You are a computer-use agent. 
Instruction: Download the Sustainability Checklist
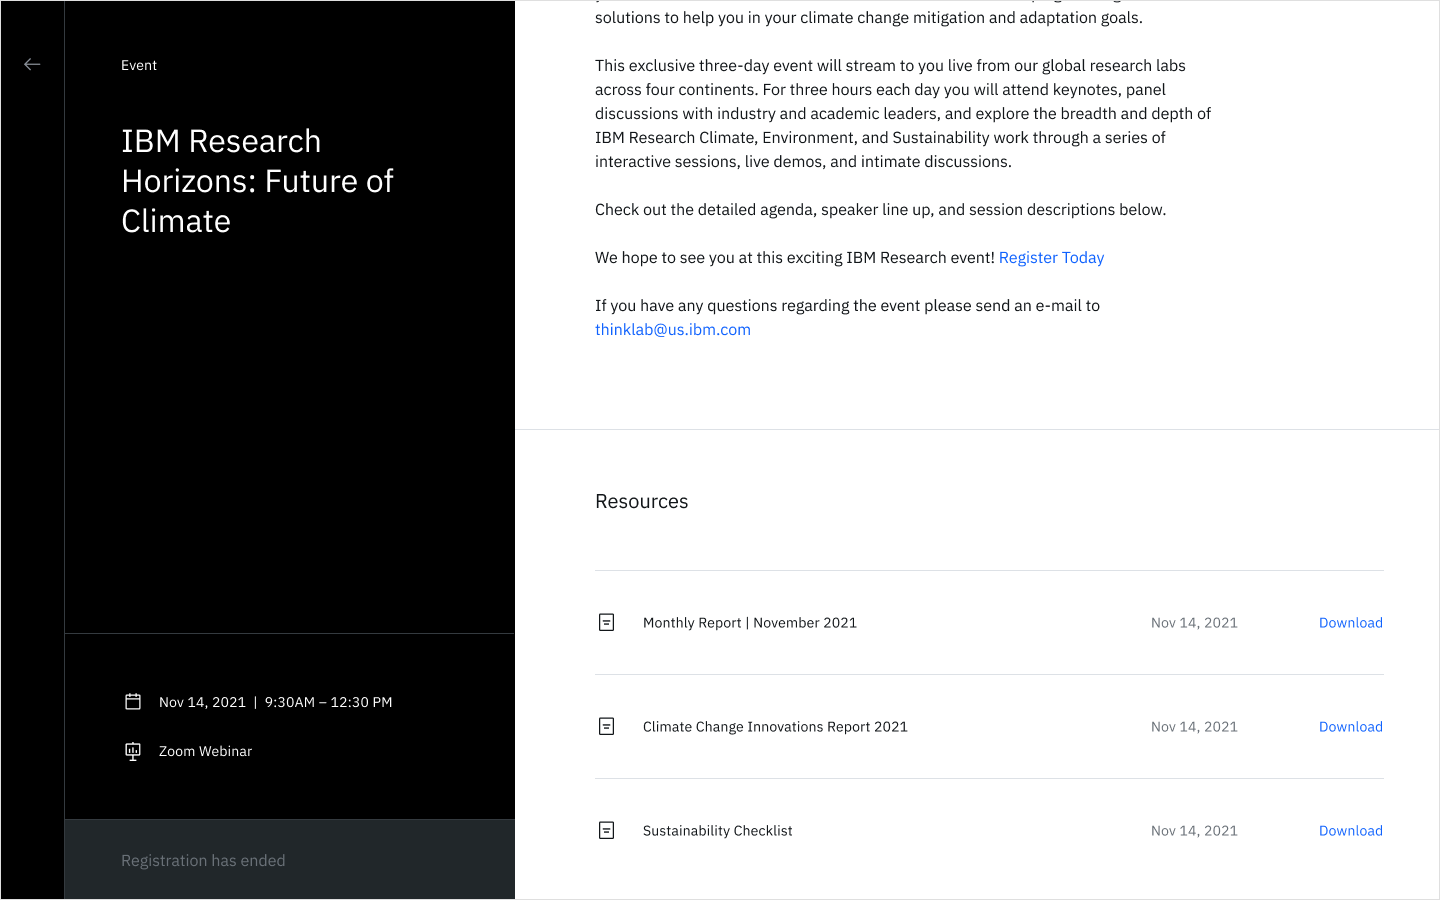[x=1350, y=830]
